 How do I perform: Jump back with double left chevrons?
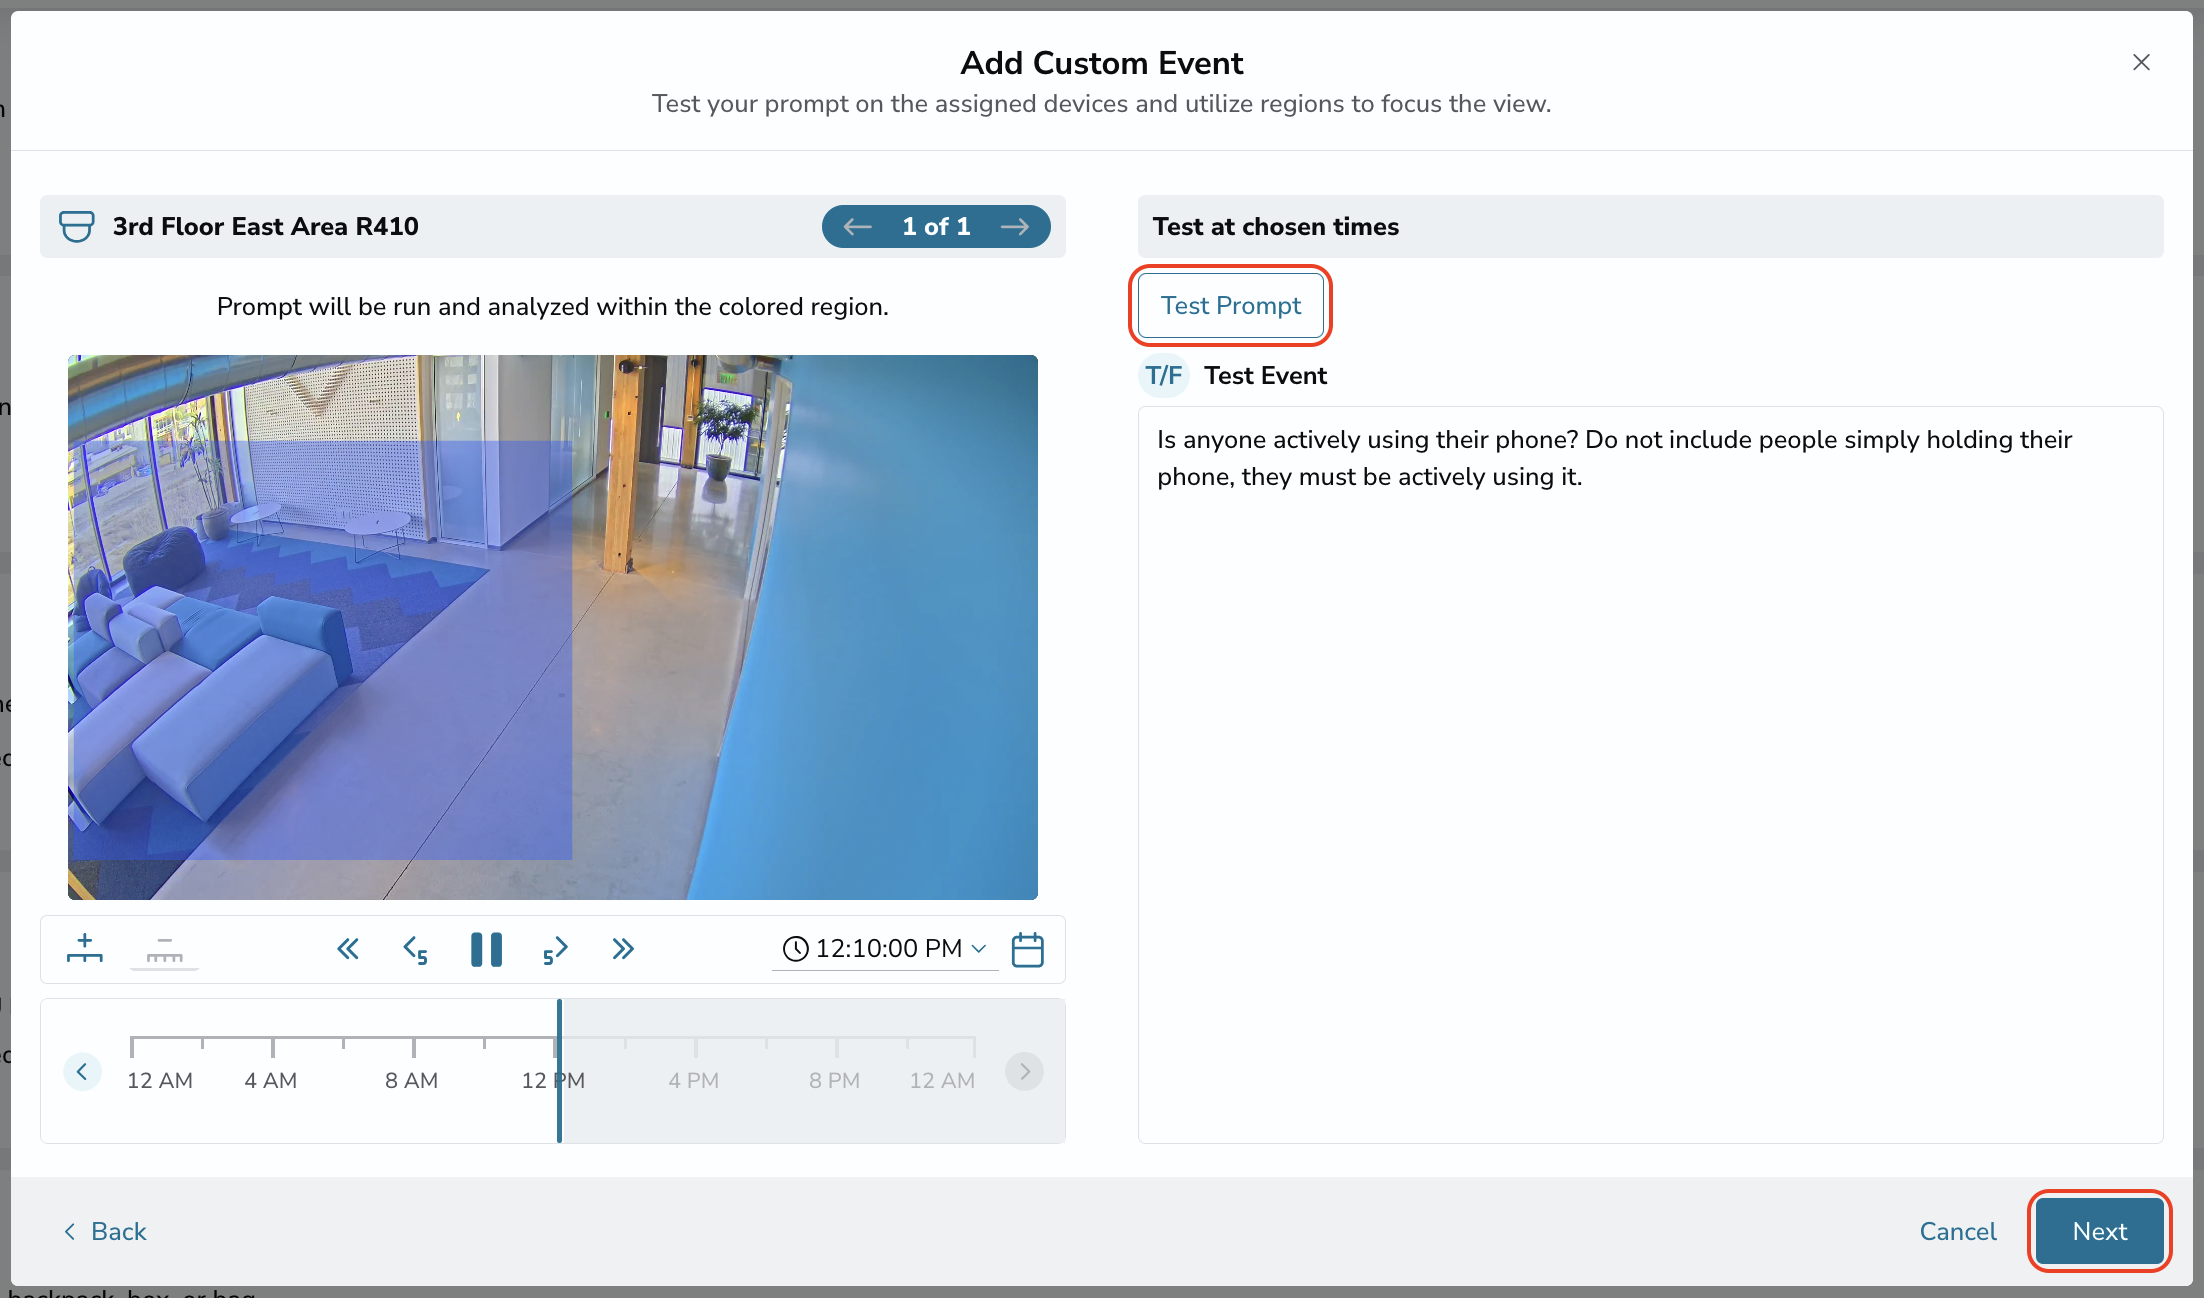coord(348,949)
